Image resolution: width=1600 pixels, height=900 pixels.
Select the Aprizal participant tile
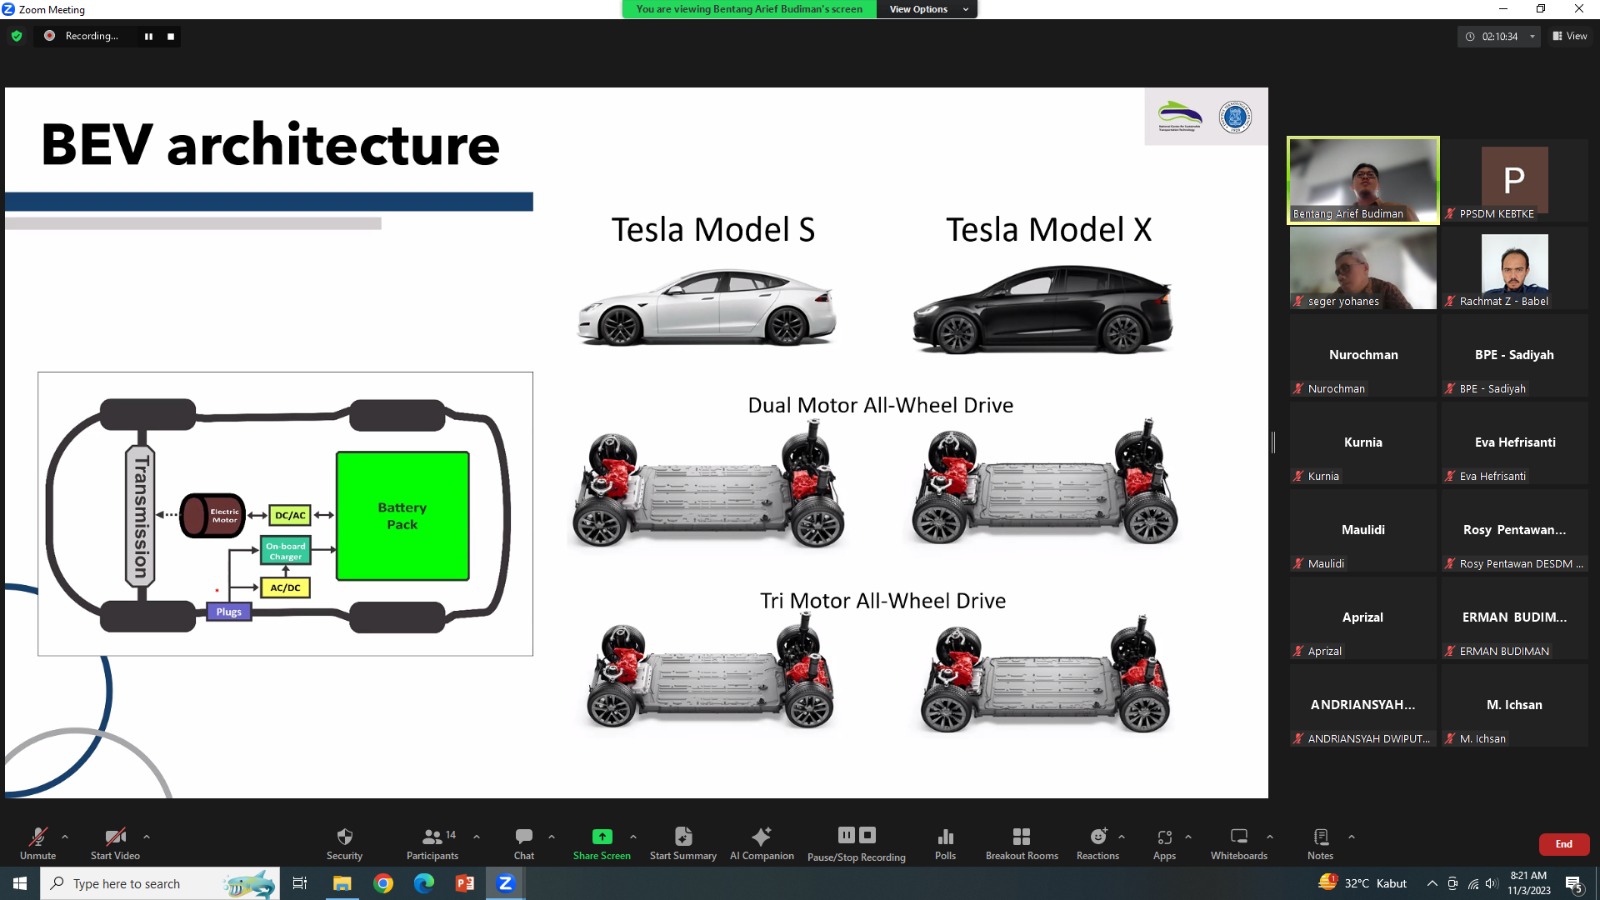(1363, 618)
